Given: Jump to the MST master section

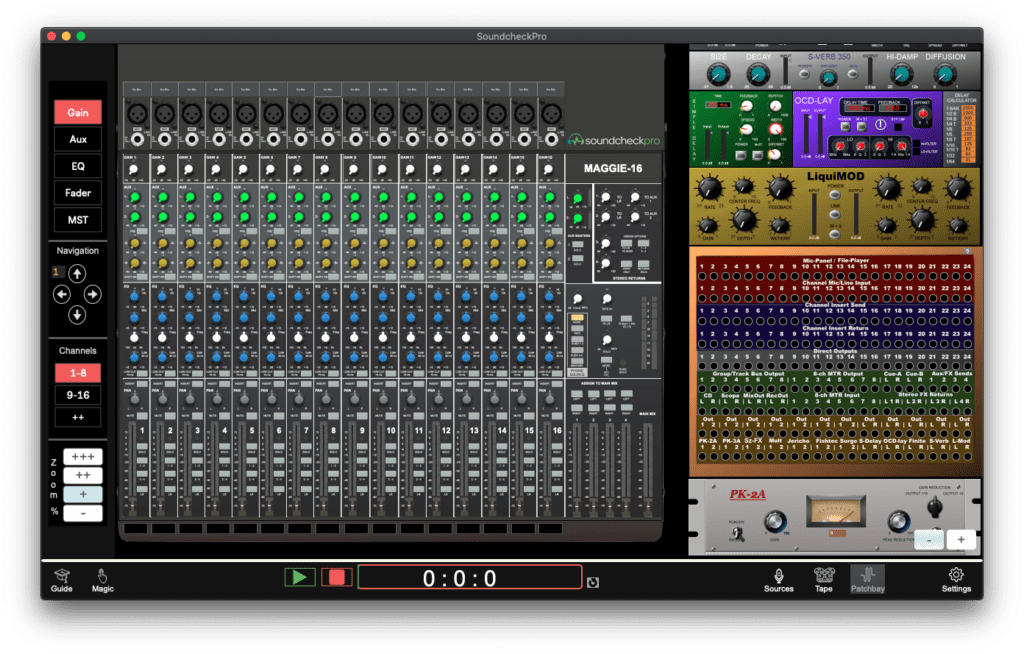Looking at the screenshot, I should [x=78, y=220].
